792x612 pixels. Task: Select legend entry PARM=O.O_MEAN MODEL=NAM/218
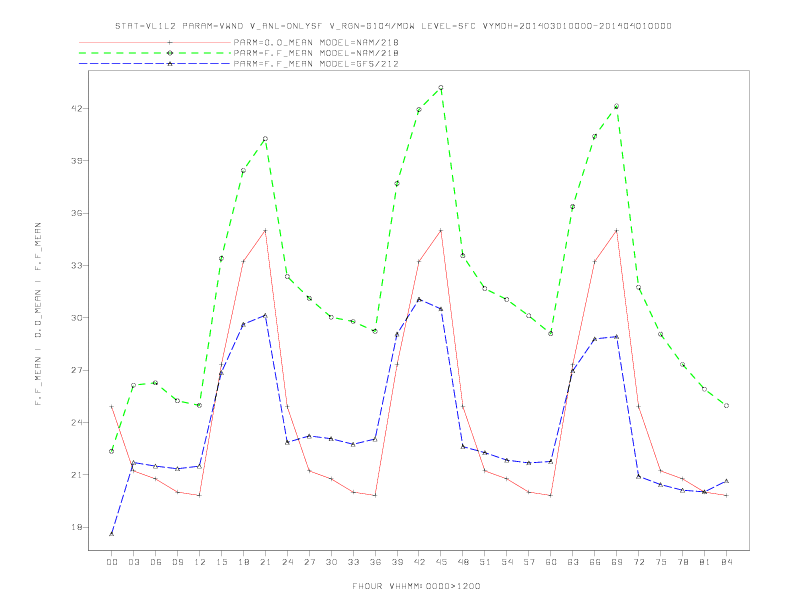(316, 42)
